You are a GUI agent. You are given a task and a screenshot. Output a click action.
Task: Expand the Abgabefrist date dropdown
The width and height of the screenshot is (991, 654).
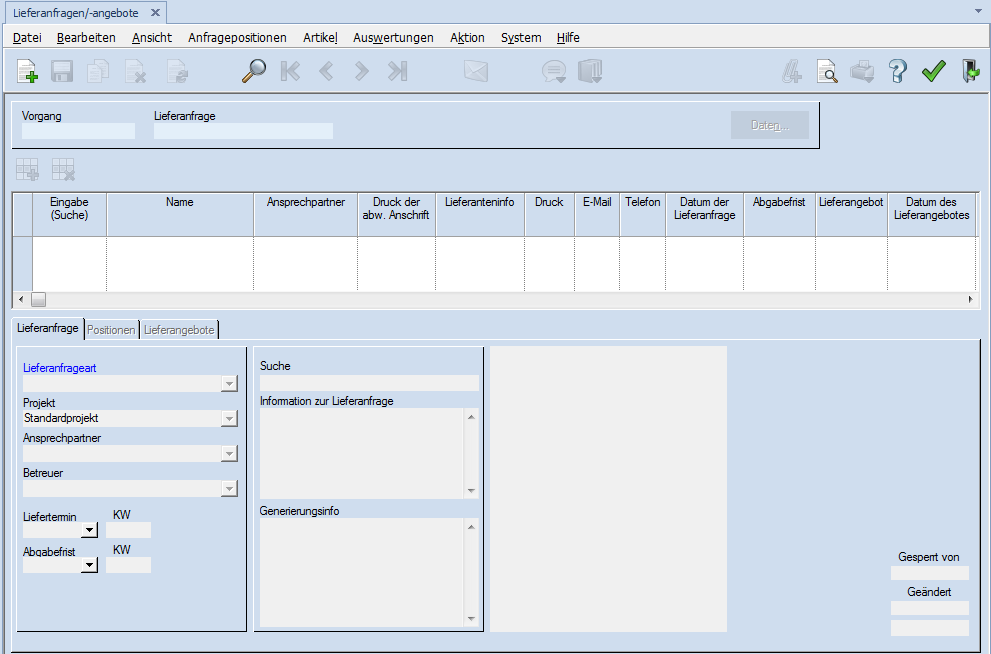pos(89,565)
